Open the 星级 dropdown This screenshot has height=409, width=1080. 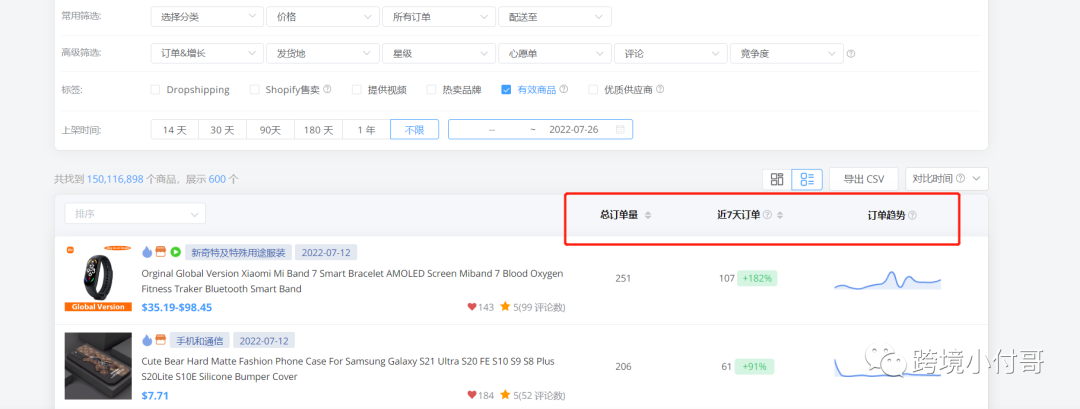439,53
